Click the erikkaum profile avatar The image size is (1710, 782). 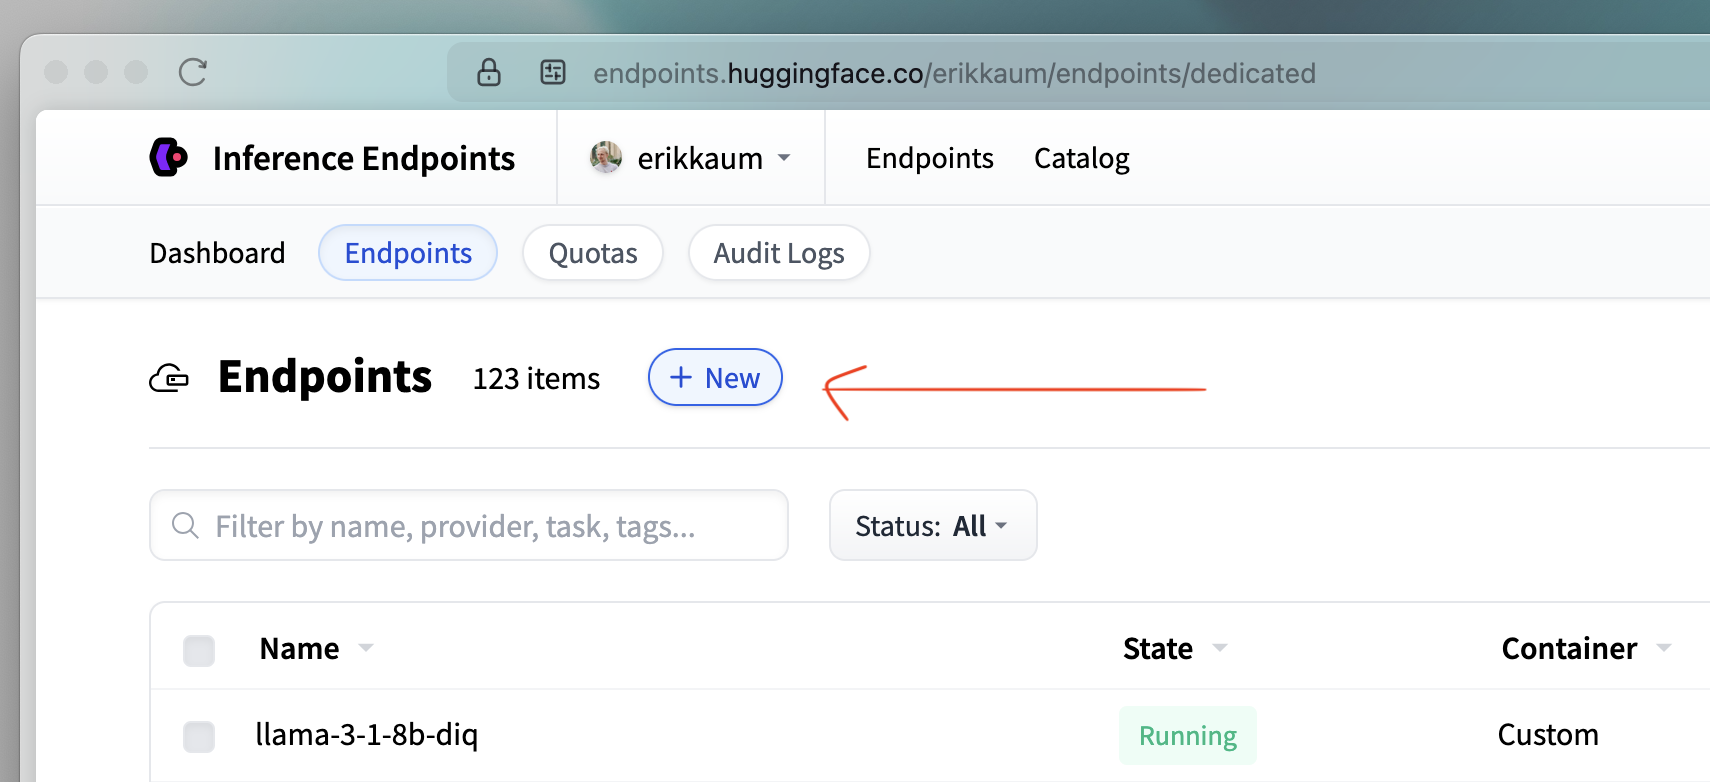[606, 157]
